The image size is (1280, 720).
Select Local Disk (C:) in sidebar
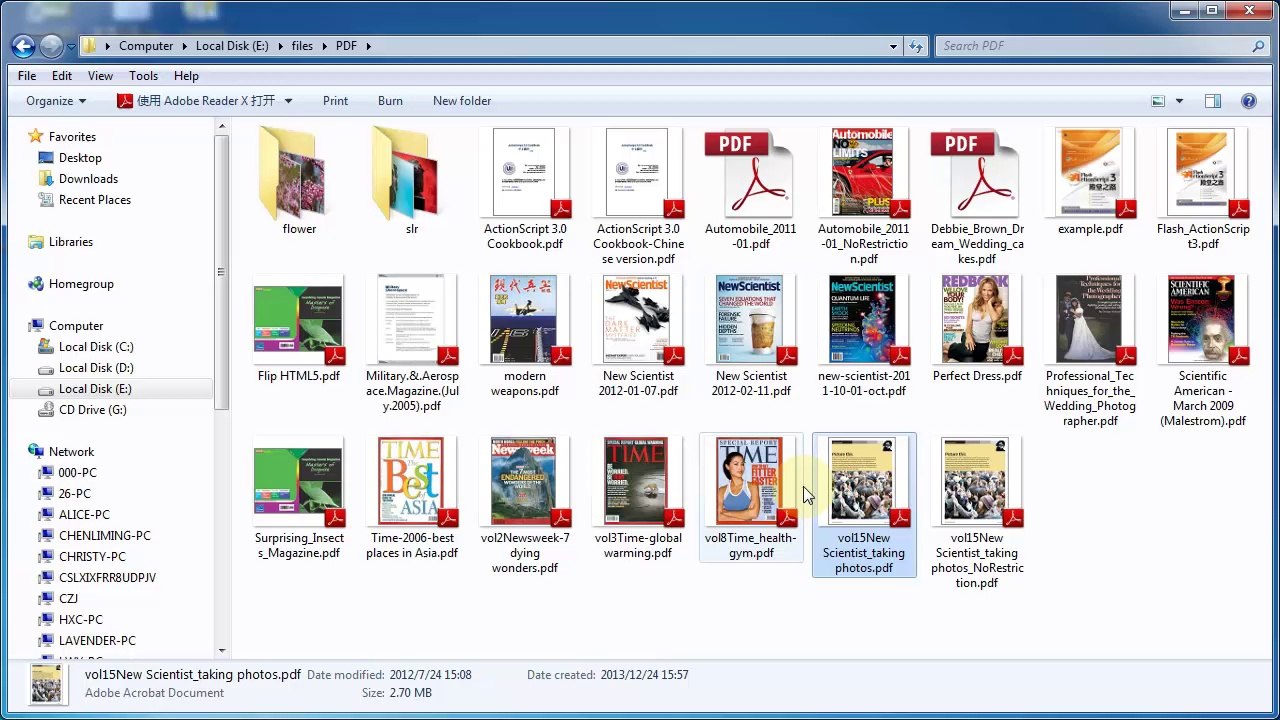click(x=96, y=347)
